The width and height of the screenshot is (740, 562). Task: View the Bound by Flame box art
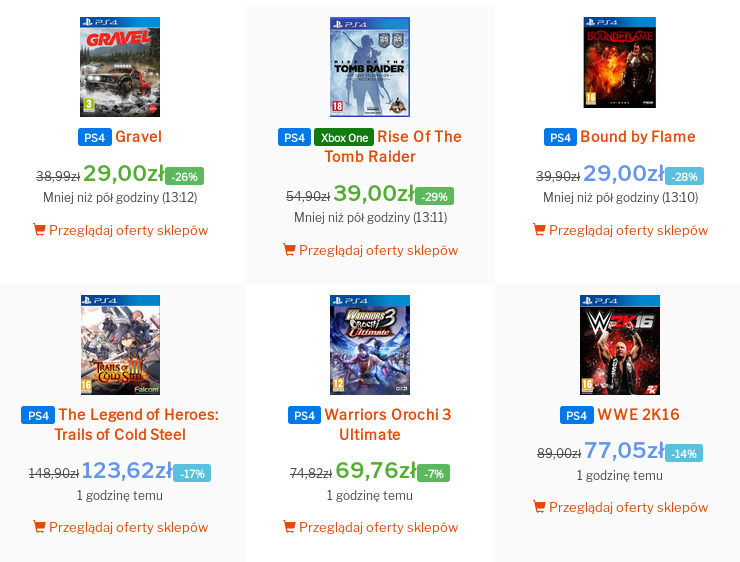coord(620,62)
